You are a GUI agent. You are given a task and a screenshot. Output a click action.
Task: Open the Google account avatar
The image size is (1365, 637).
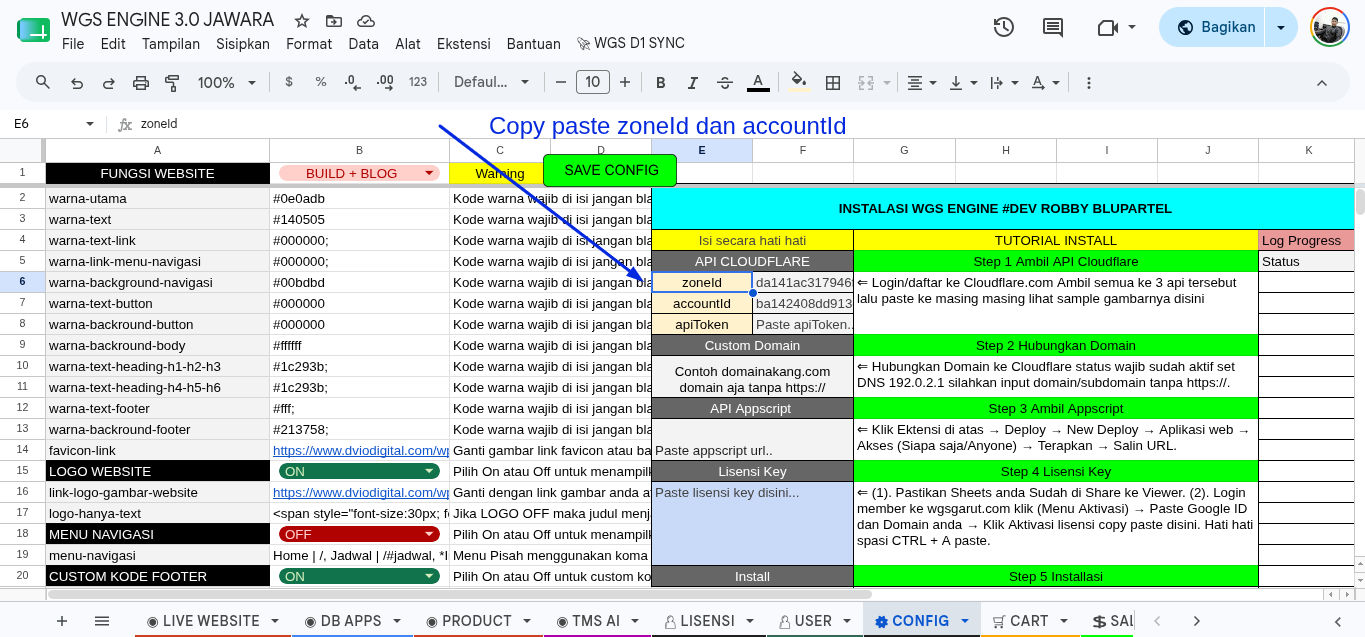(1330, 27)
